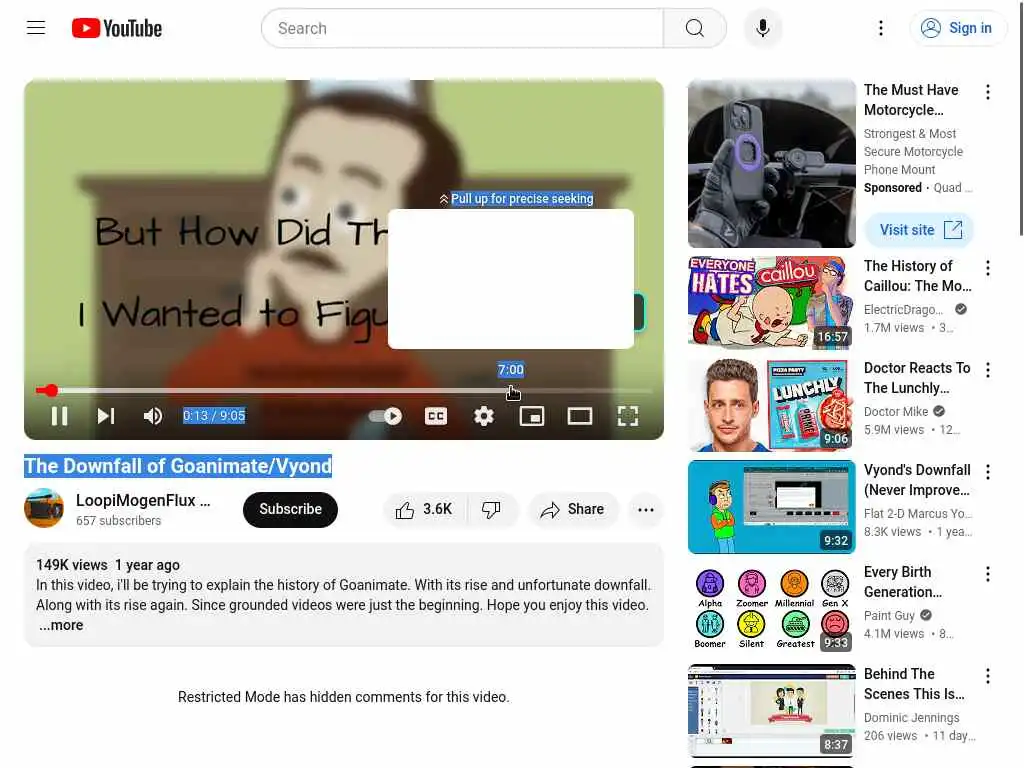Viewport: 1024px width, 768px height.
Task: Click the red scrubber handle
Action: click(52, 391)
